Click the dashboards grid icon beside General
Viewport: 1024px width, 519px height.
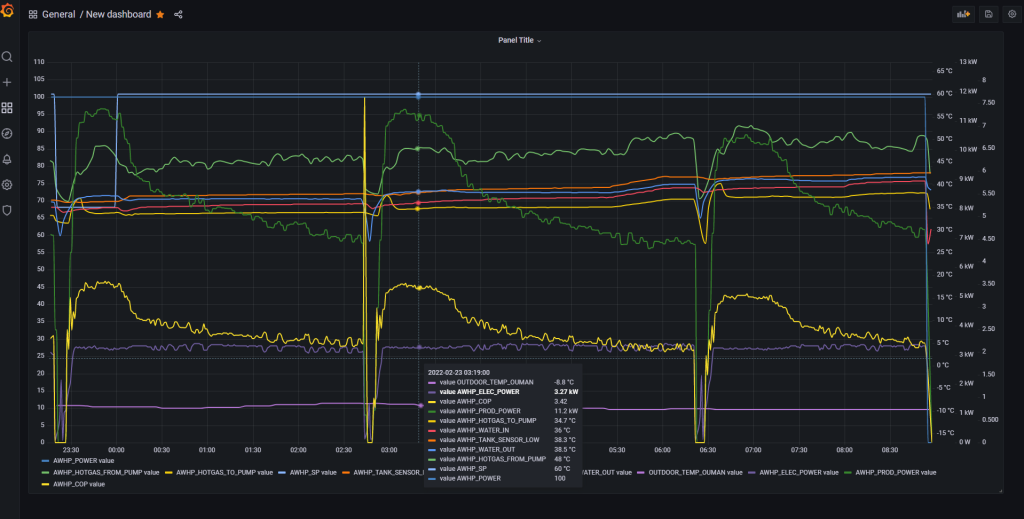point(33,14)
